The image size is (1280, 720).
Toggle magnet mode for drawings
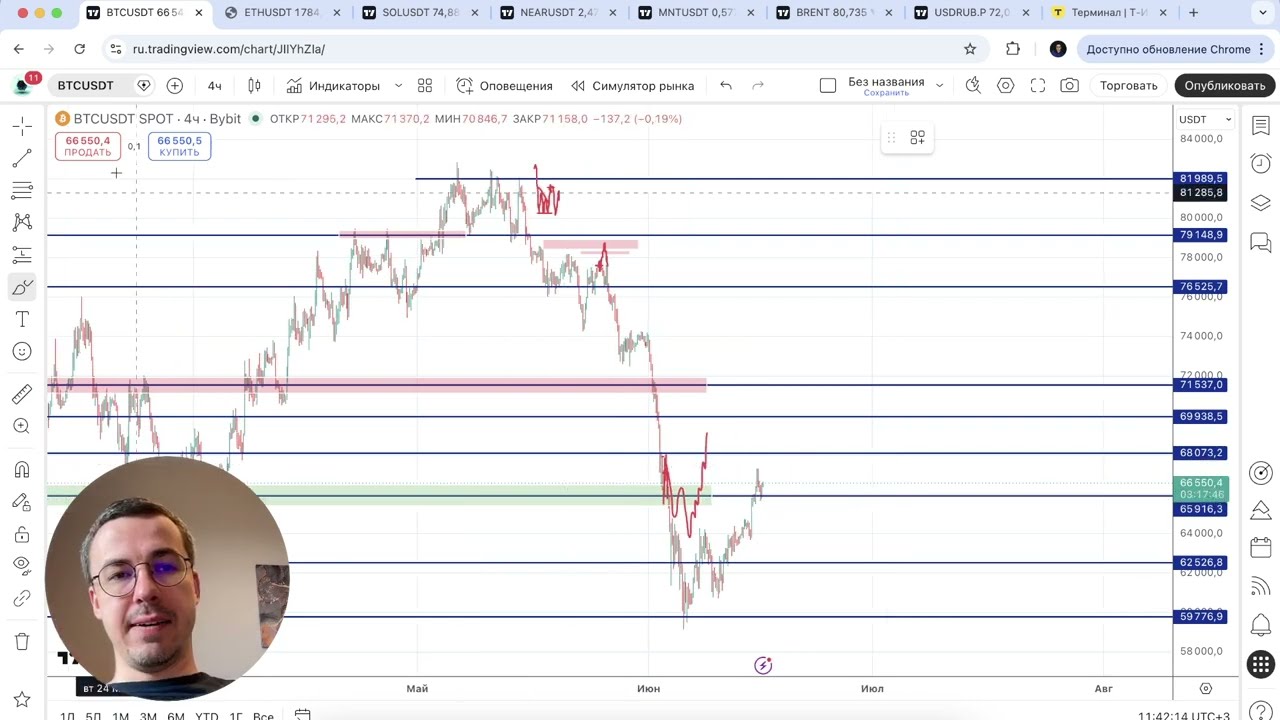point(22,469)
